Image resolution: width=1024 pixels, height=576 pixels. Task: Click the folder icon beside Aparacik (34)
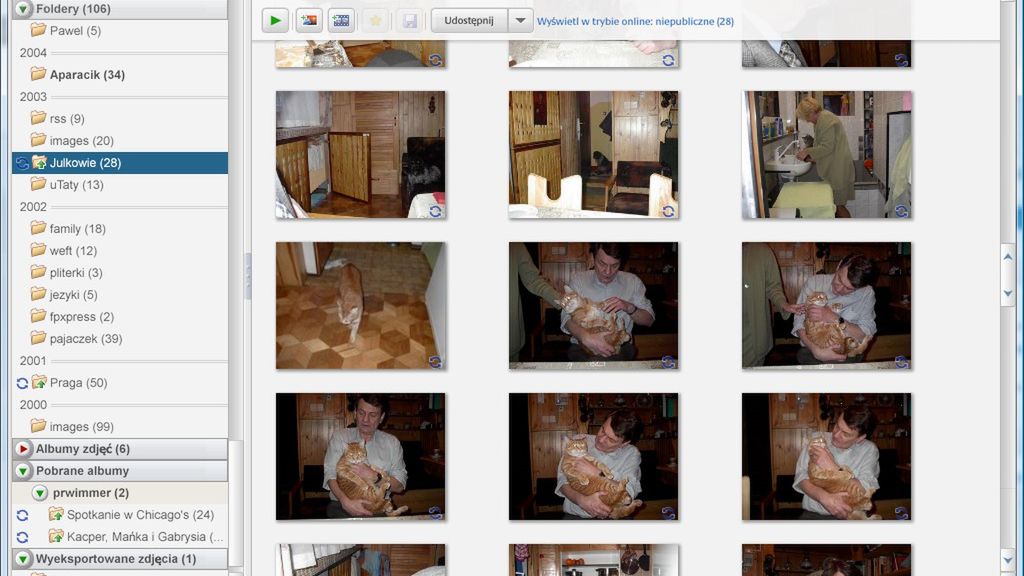click(37, 75)
